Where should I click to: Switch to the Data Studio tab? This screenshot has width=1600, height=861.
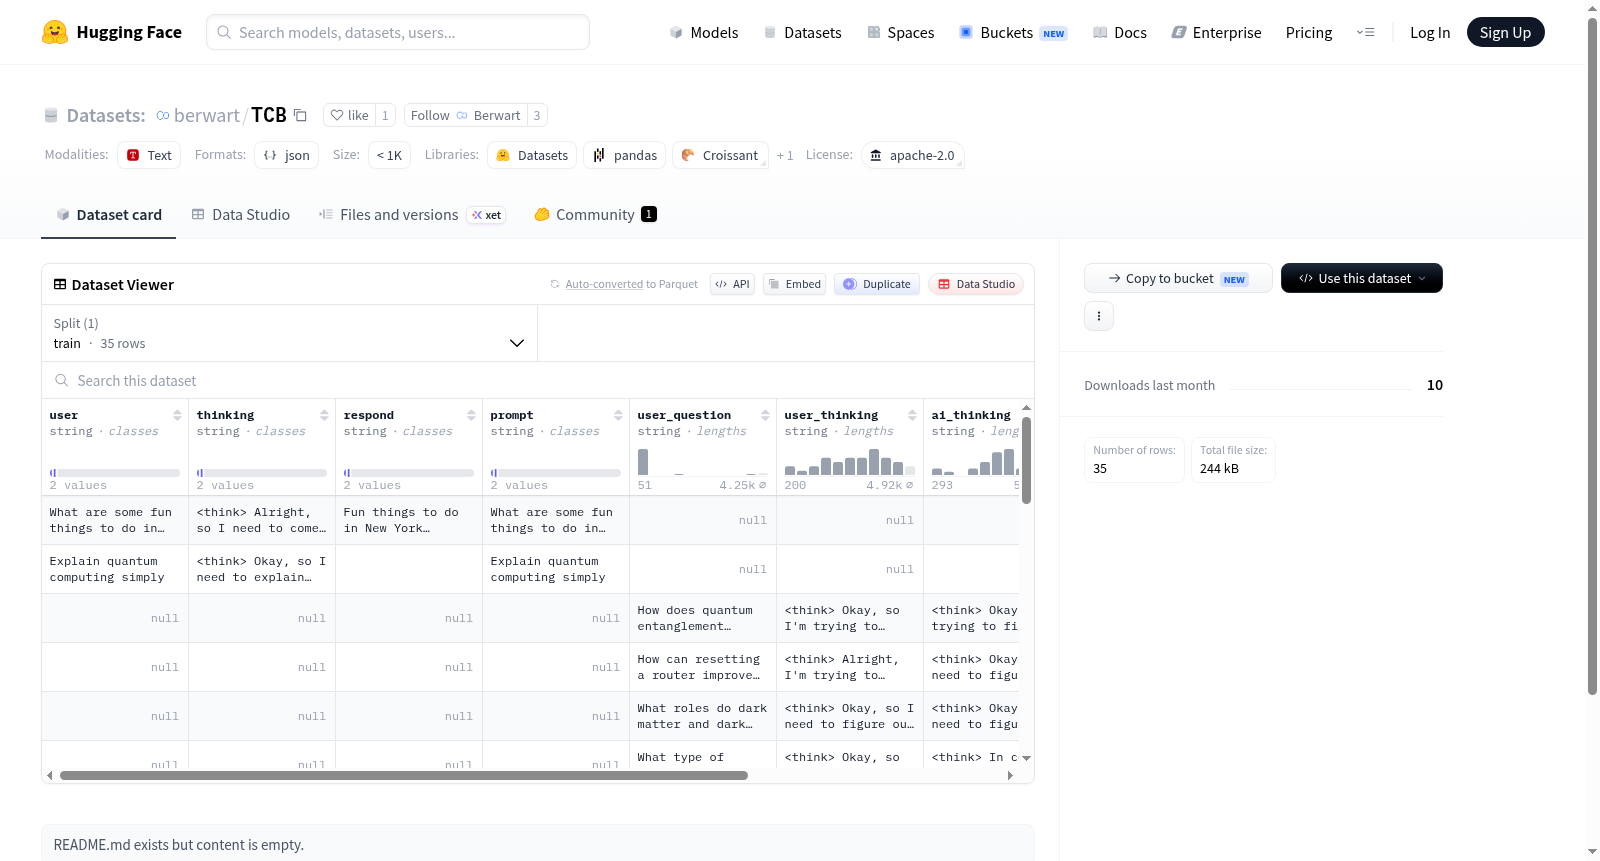(x=241, y=214)
